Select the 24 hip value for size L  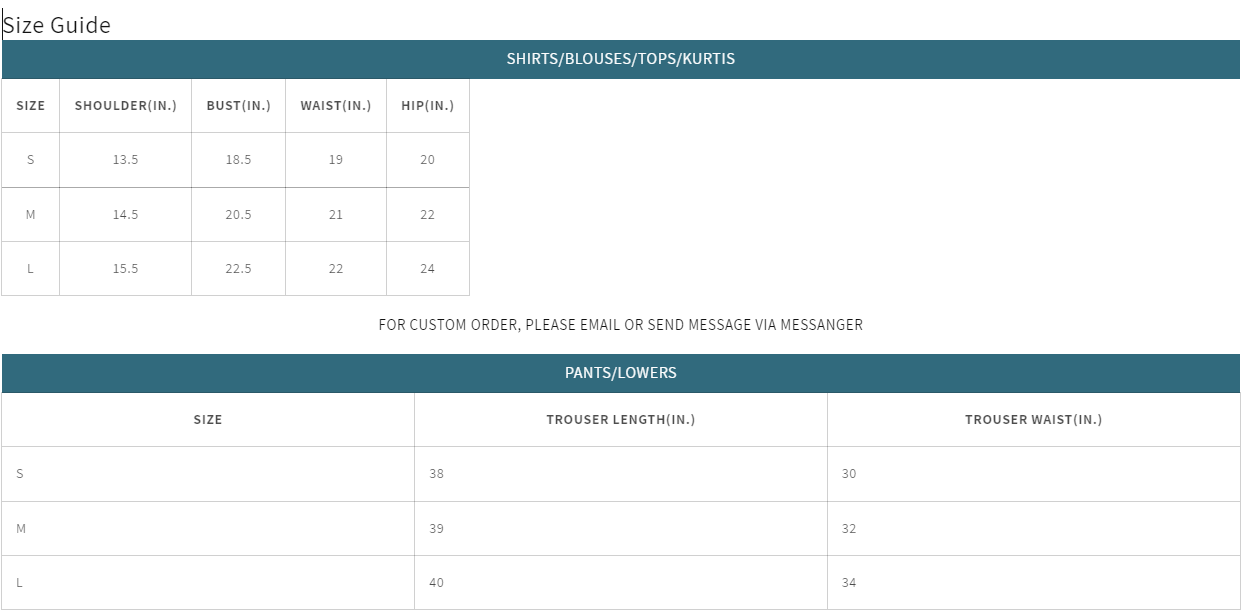427,269
